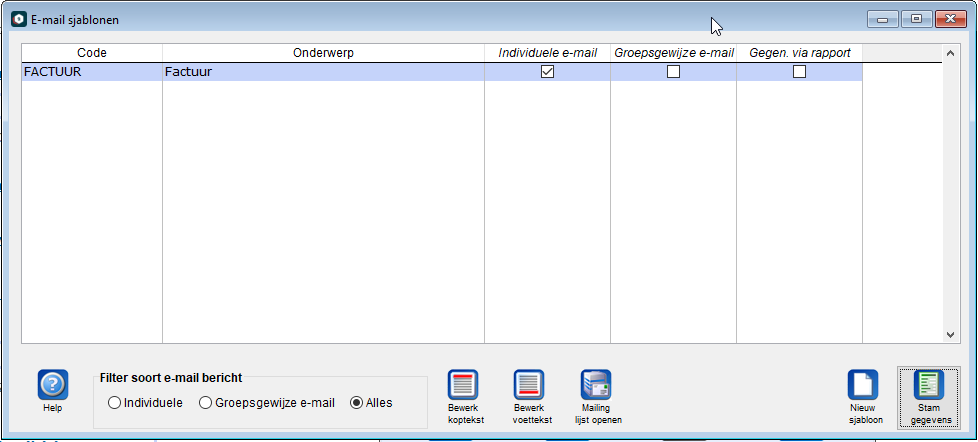This screenshot has width=978, height=442.
Task: Click the Onderwerp column header
Action: [x=323, y=53]
